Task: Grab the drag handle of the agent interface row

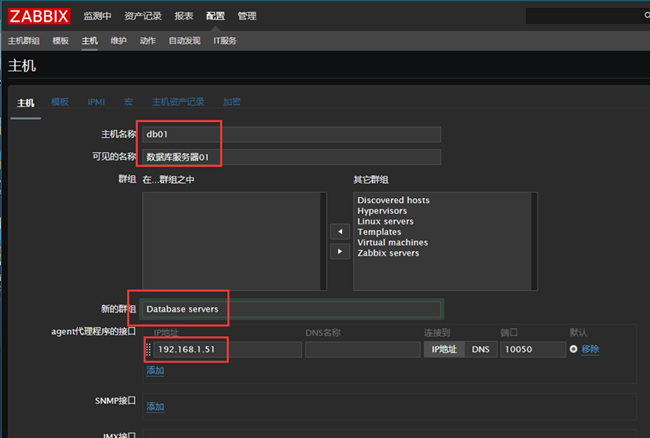Action: point(148,349)
